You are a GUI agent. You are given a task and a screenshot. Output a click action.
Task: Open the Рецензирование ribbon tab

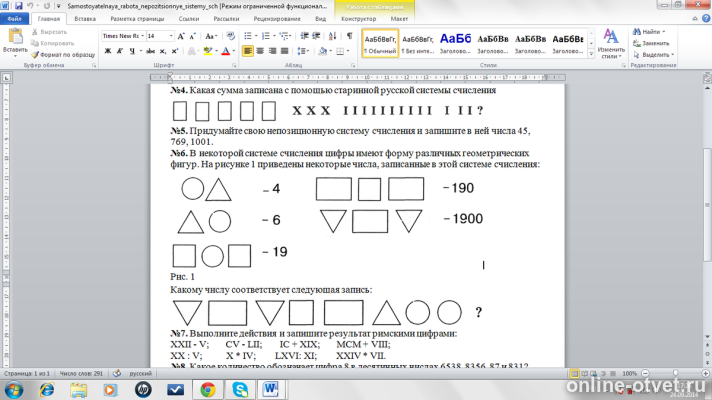coord(277,19)
